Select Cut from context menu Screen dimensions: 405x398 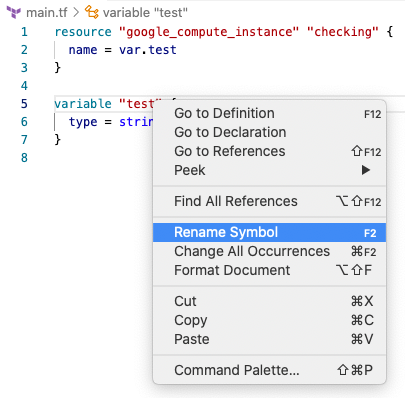tap(269, 301)
